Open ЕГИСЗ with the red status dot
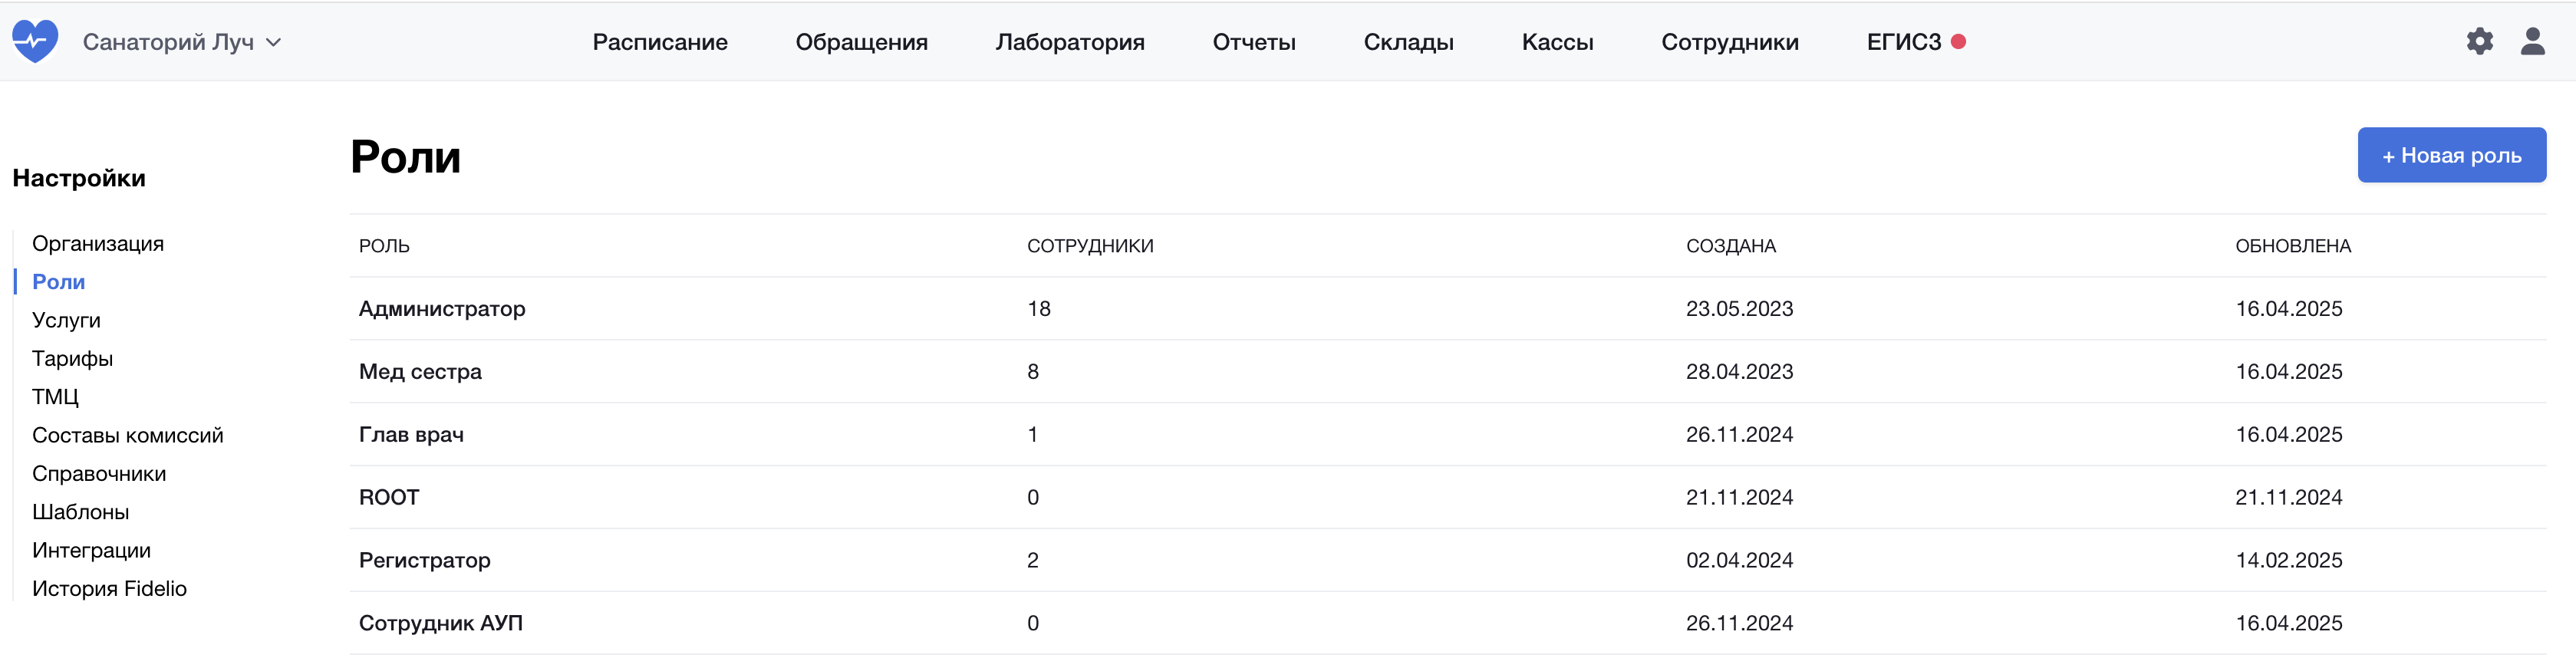 click(x=1914, y=42)
